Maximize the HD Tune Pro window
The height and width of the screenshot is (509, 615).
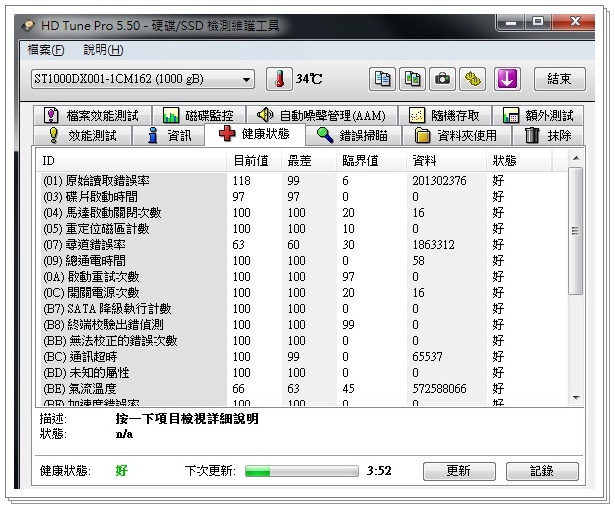click(x=538, y=22)
